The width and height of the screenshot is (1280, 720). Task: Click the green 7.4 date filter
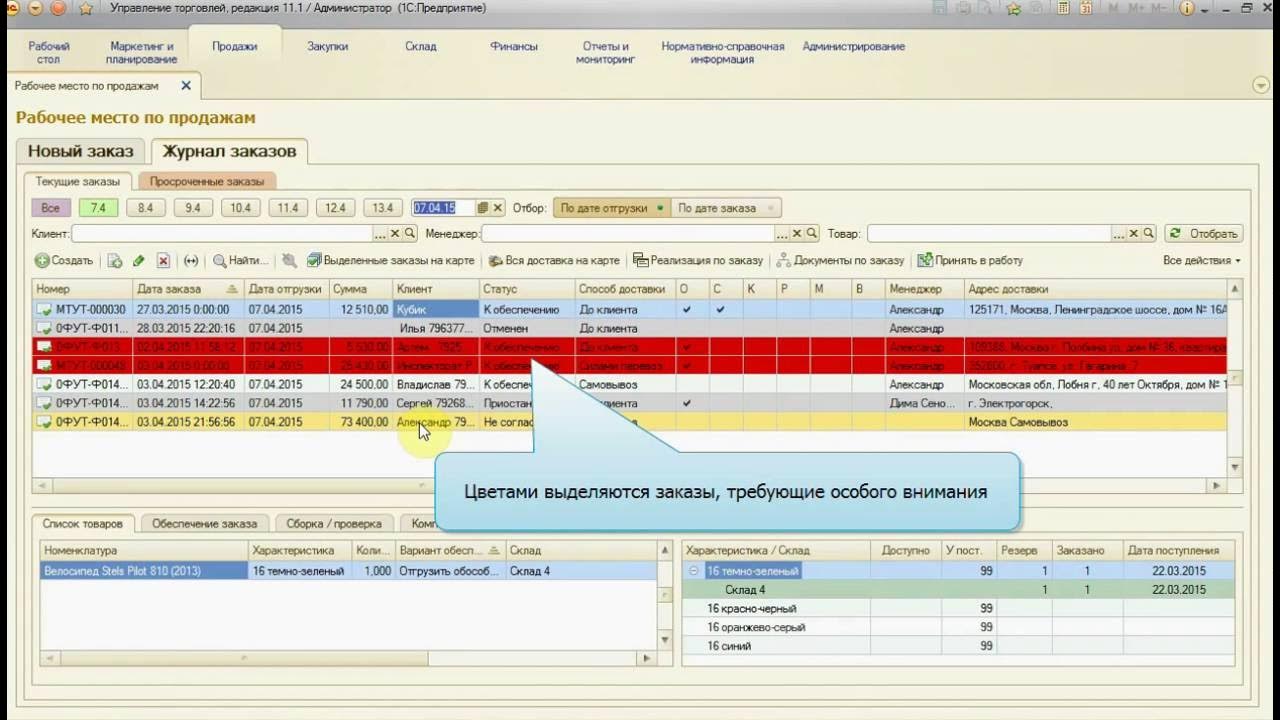coord(98,208)
